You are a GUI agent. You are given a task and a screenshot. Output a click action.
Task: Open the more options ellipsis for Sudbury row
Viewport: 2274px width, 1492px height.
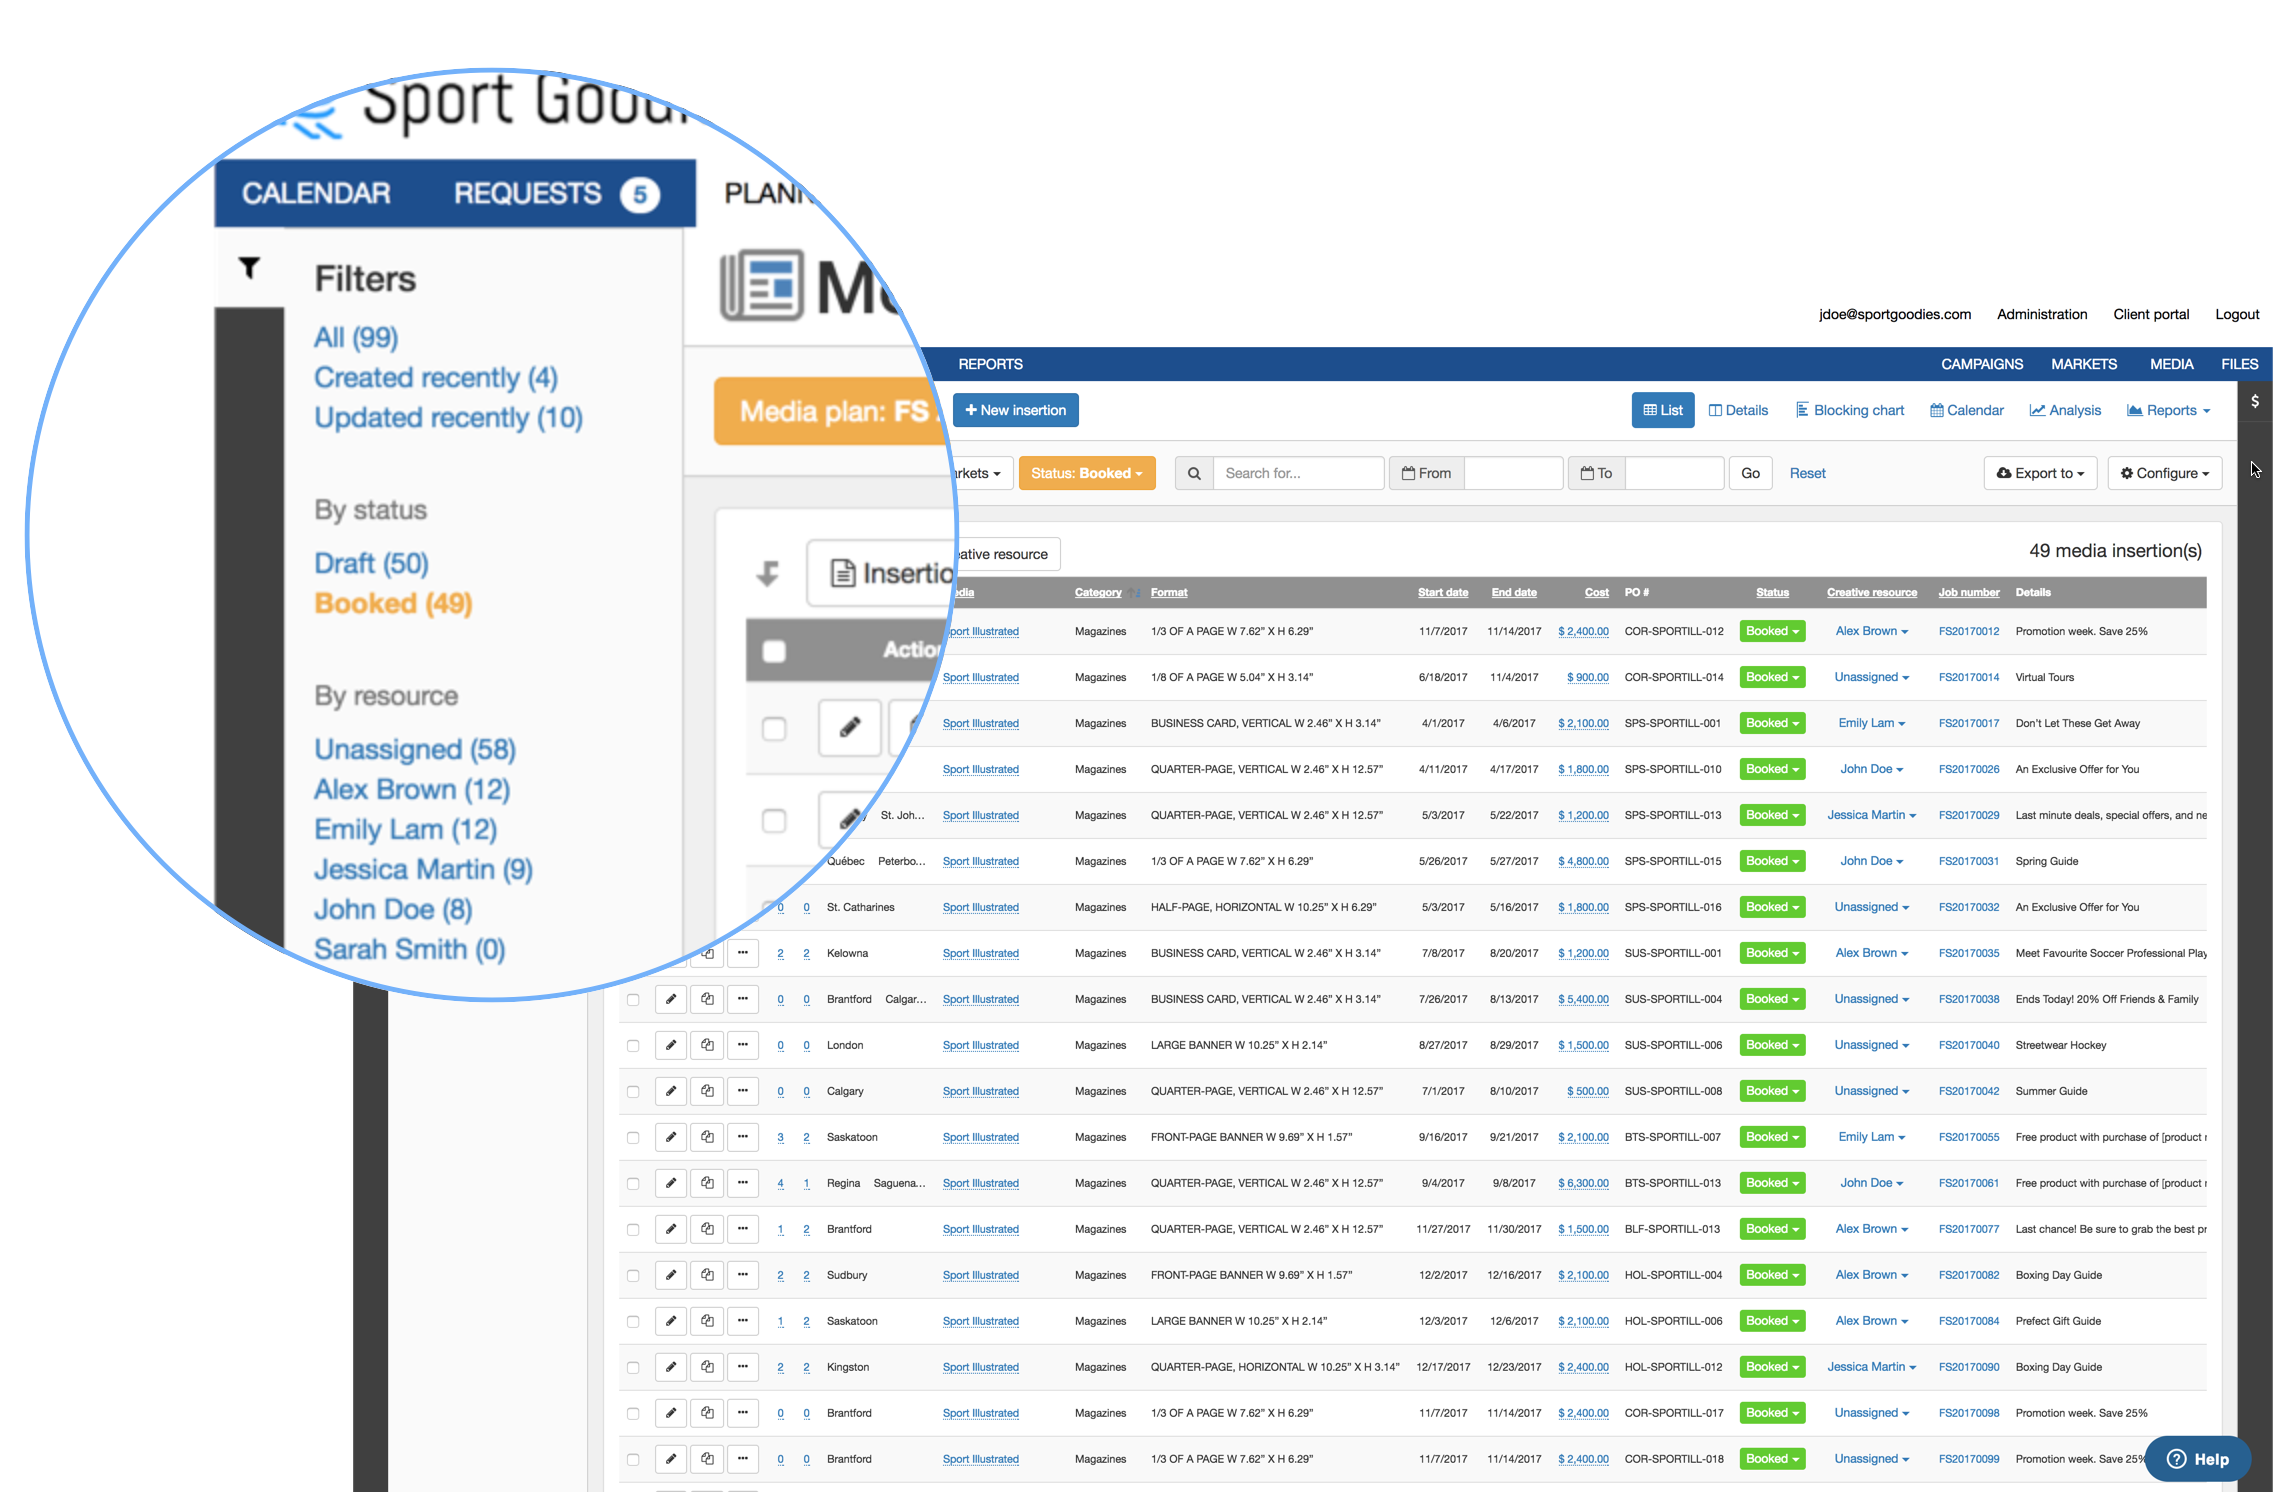pyautogui.click(x=742, y=1275)
